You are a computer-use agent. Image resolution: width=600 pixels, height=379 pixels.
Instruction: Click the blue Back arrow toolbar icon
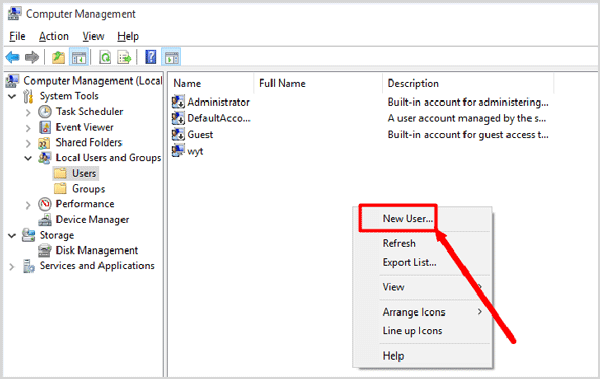click(x=13, y=57)
